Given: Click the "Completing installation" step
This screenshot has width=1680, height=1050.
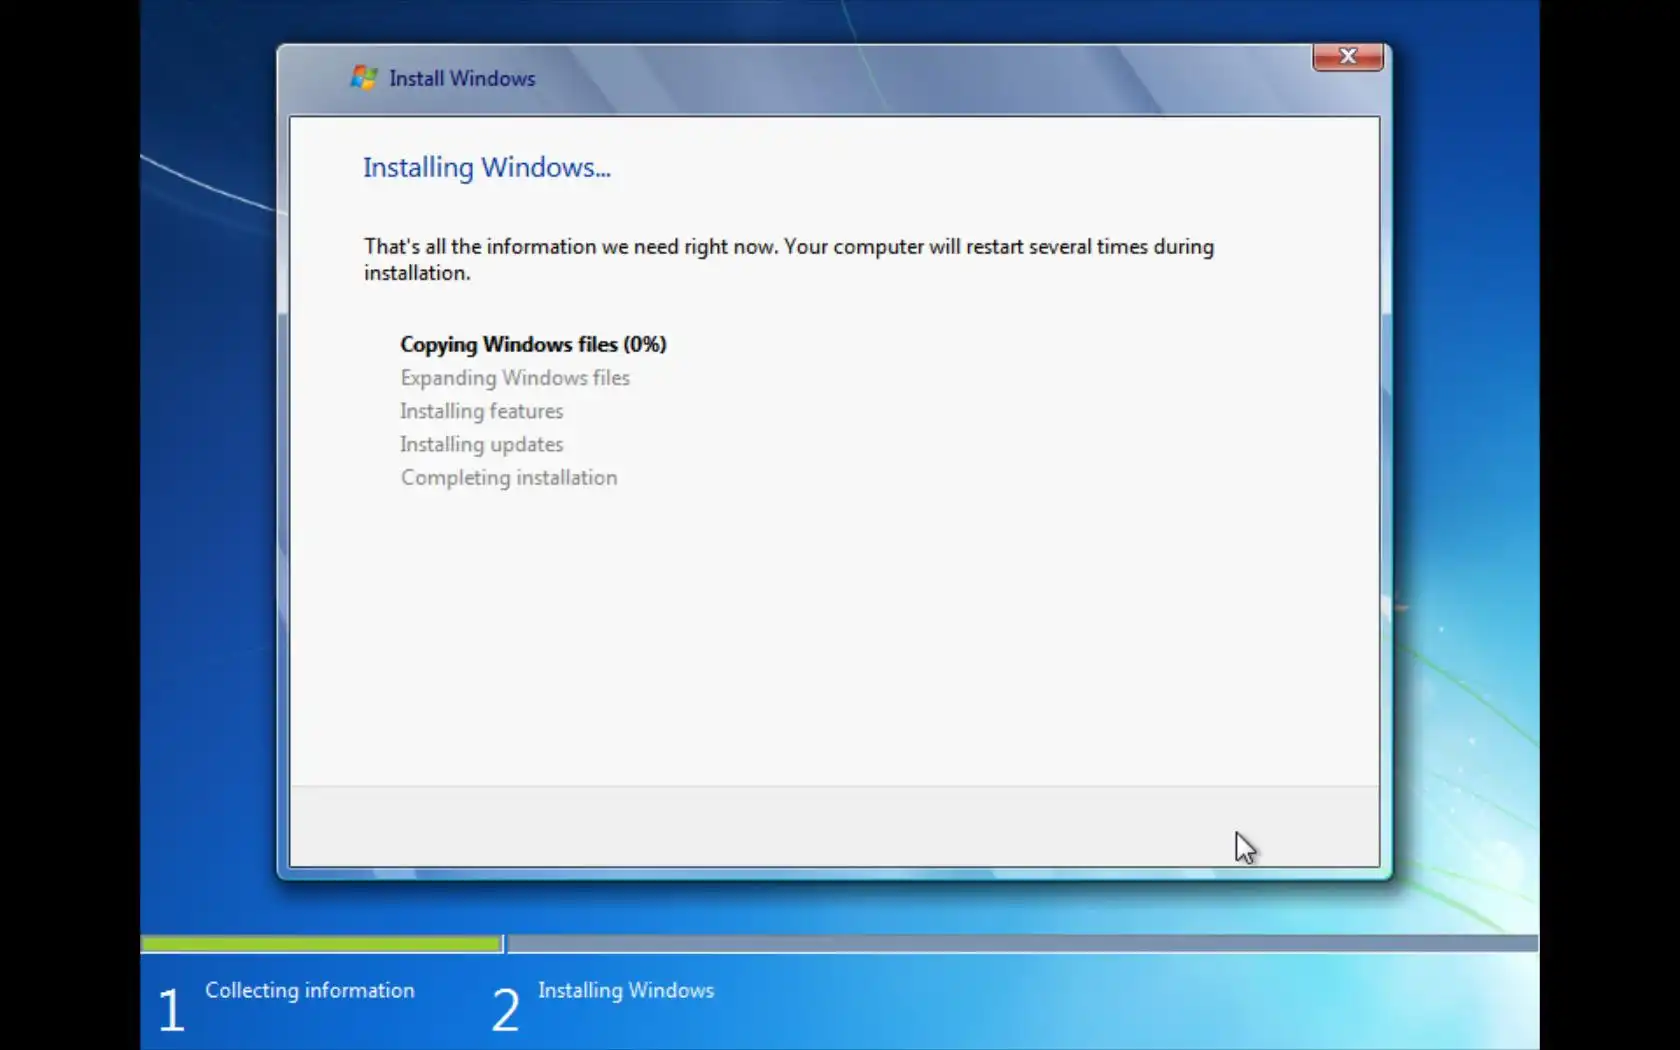Looking at the screenshot, I should (x=509, y=478).
